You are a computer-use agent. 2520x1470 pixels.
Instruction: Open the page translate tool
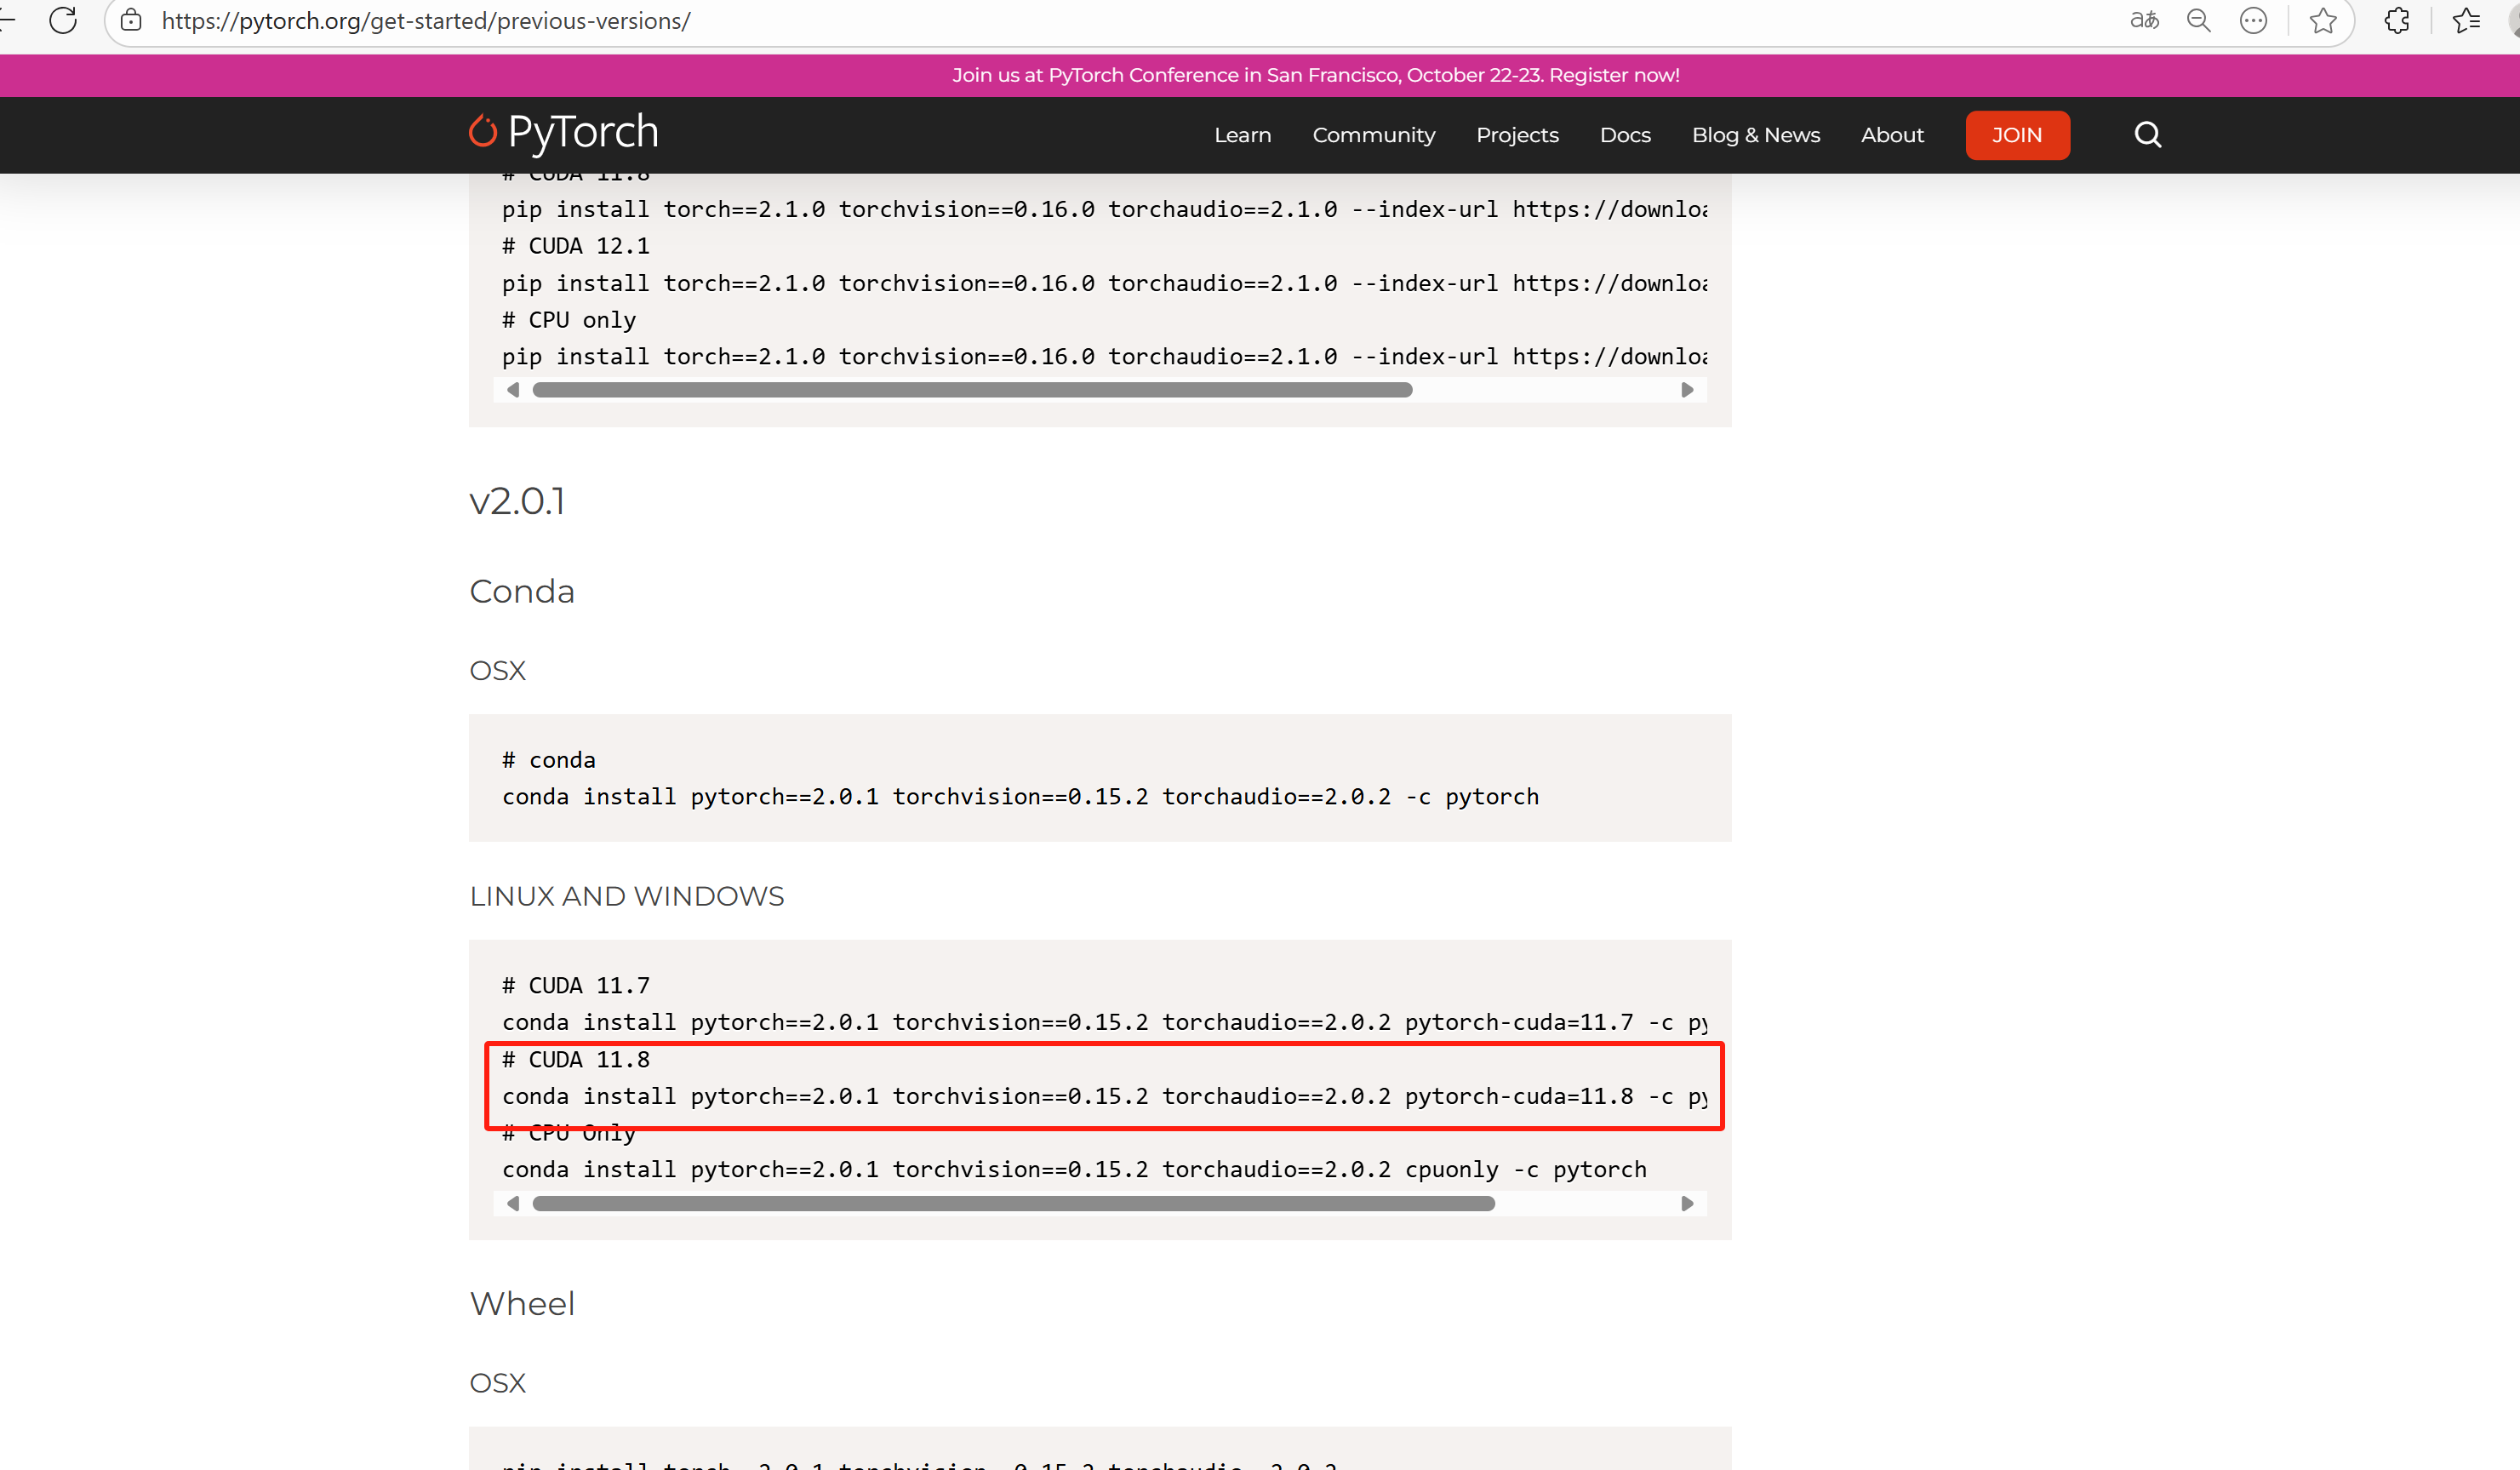[x=2143, y=20]
